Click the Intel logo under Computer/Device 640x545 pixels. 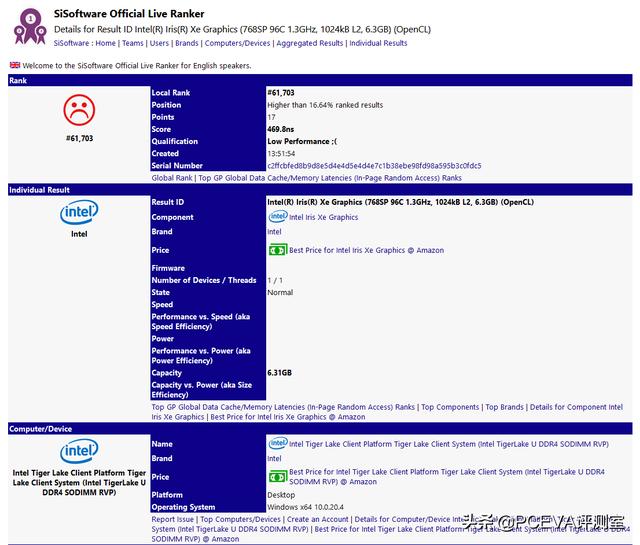tap(79, 451)
